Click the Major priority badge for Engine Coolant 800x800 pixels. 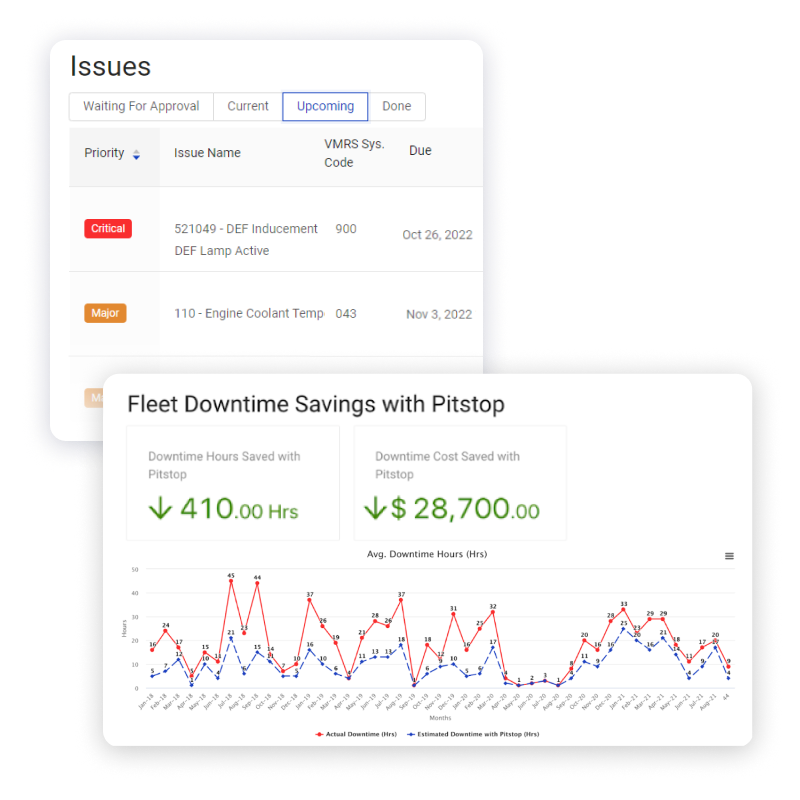[x=105, y=313]
